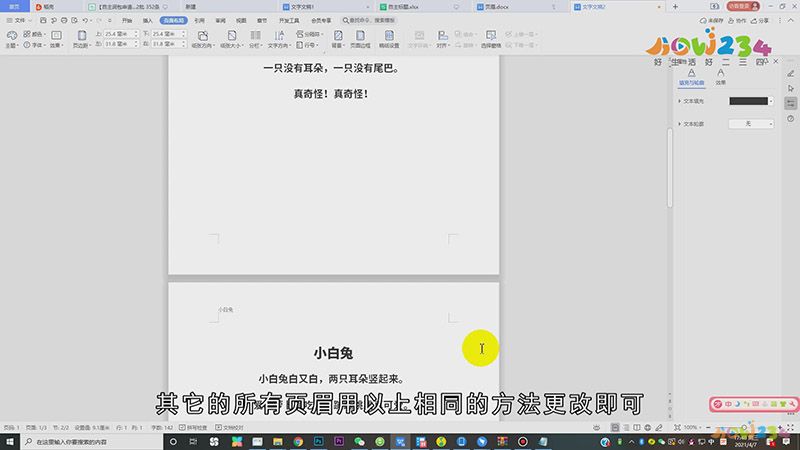800x450 pixels.
Task: Open the 文本轮廓 无 dropdown
Action: [x=751, y=124]
